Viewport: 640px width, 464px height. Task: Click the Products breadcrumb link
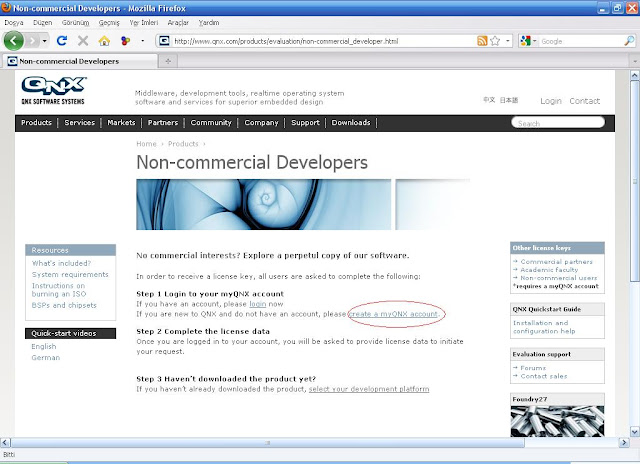point(183,144)
